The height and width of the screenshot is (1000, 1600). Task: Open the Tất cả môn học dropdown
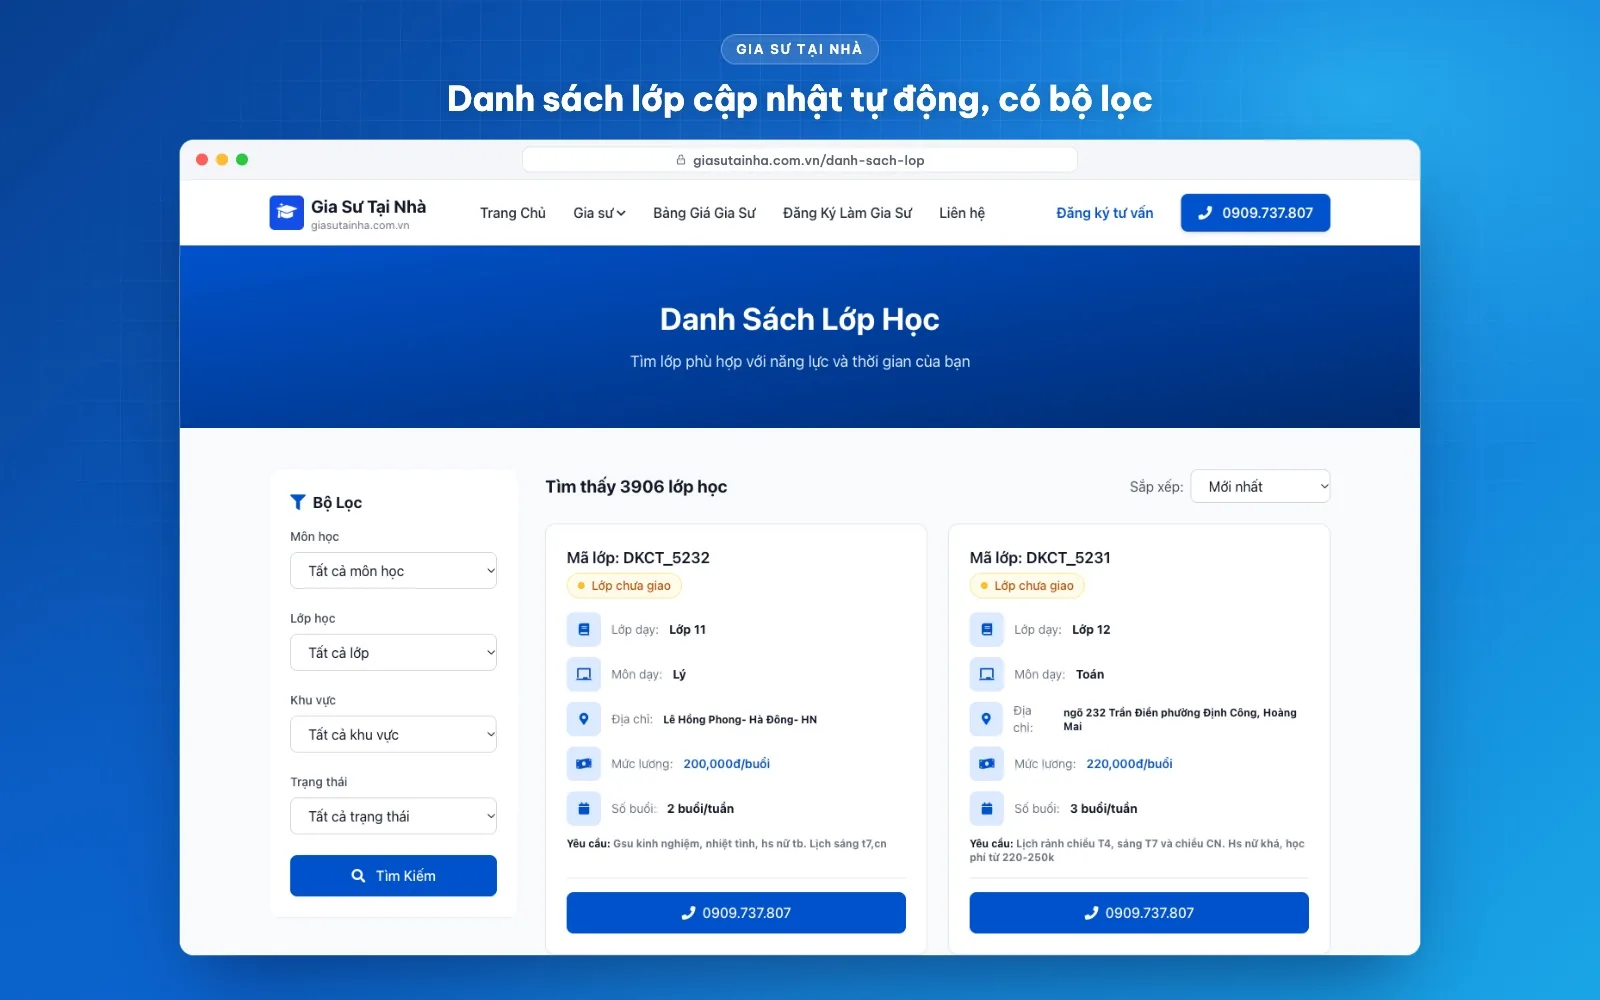[x=393, y=571]
